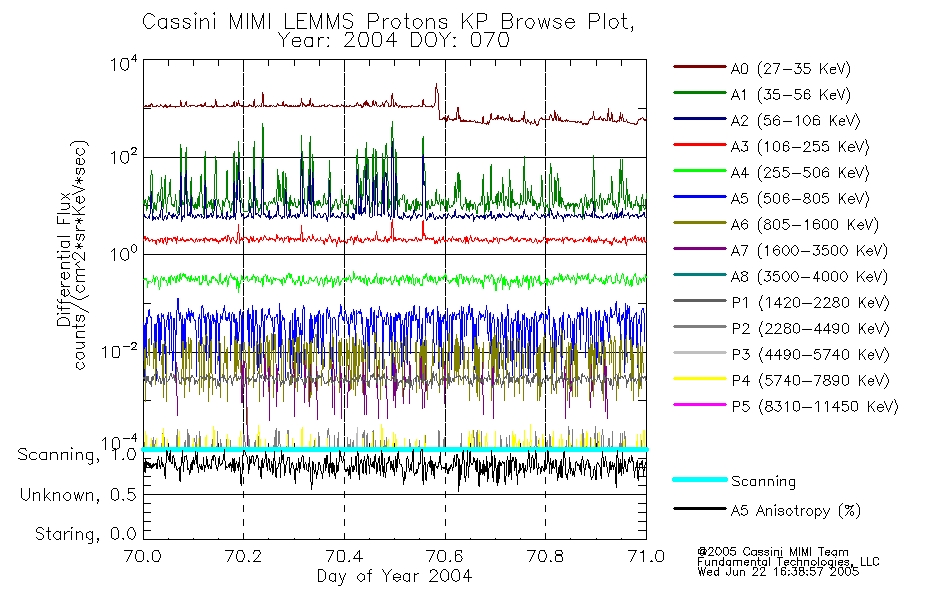Click the olive A6 legend line
950x600 pixels.
click(x=700, y=223)
